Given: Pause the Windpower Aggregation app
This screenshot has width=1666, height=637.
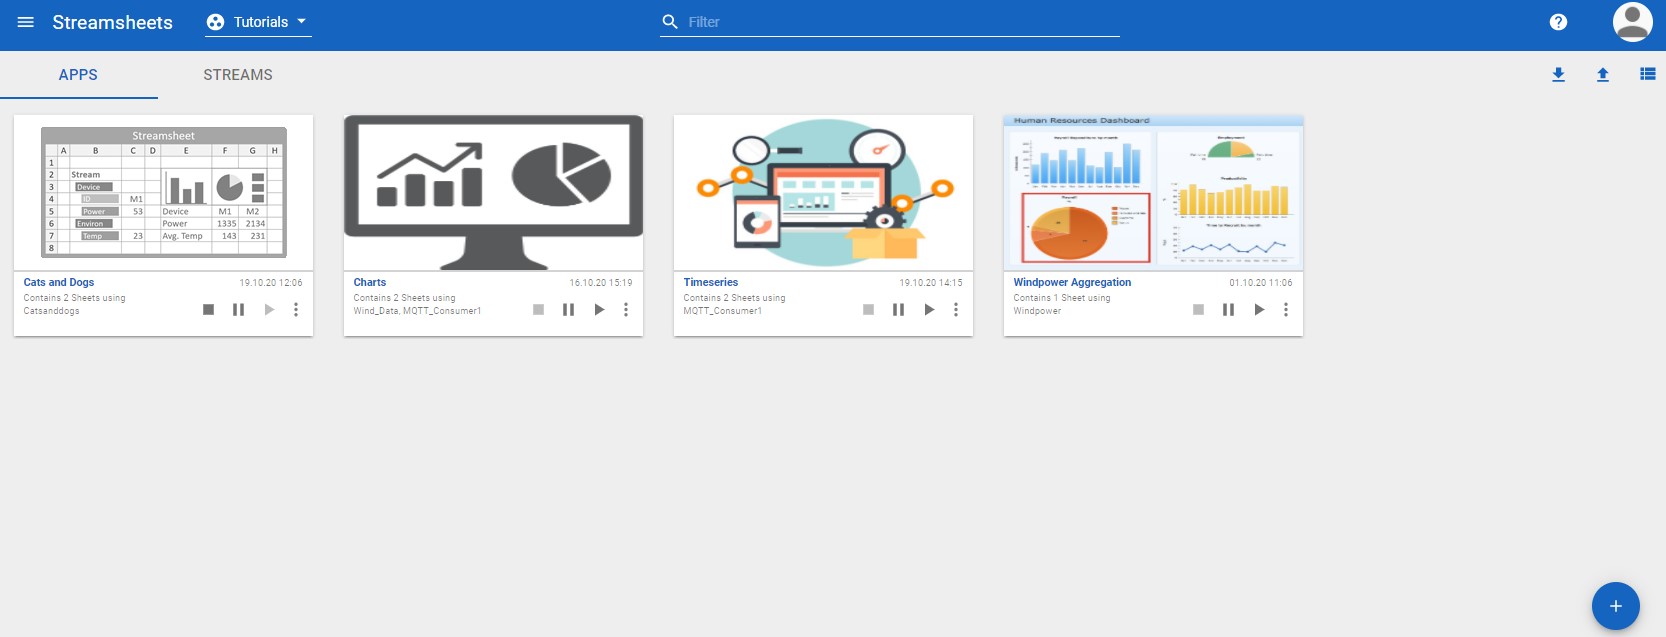Looking at the screenshot, I should click(x=1228, y=310).
